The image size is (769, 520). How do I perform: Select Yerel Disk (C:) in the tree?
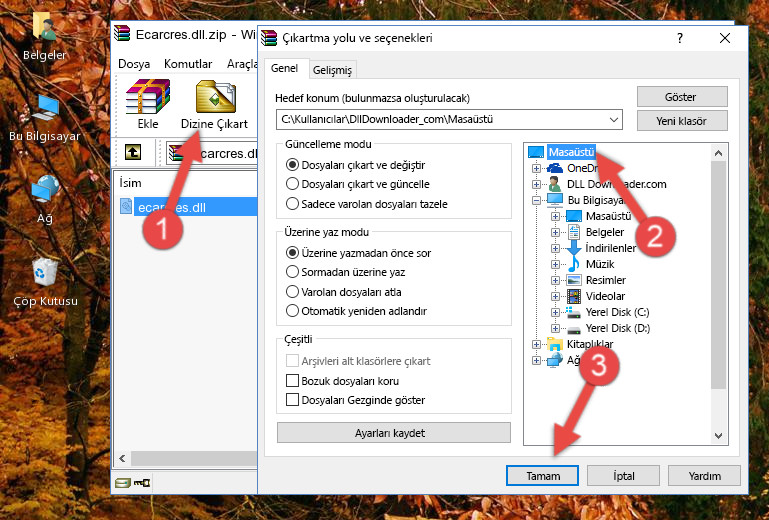click(x=617, y=312)
